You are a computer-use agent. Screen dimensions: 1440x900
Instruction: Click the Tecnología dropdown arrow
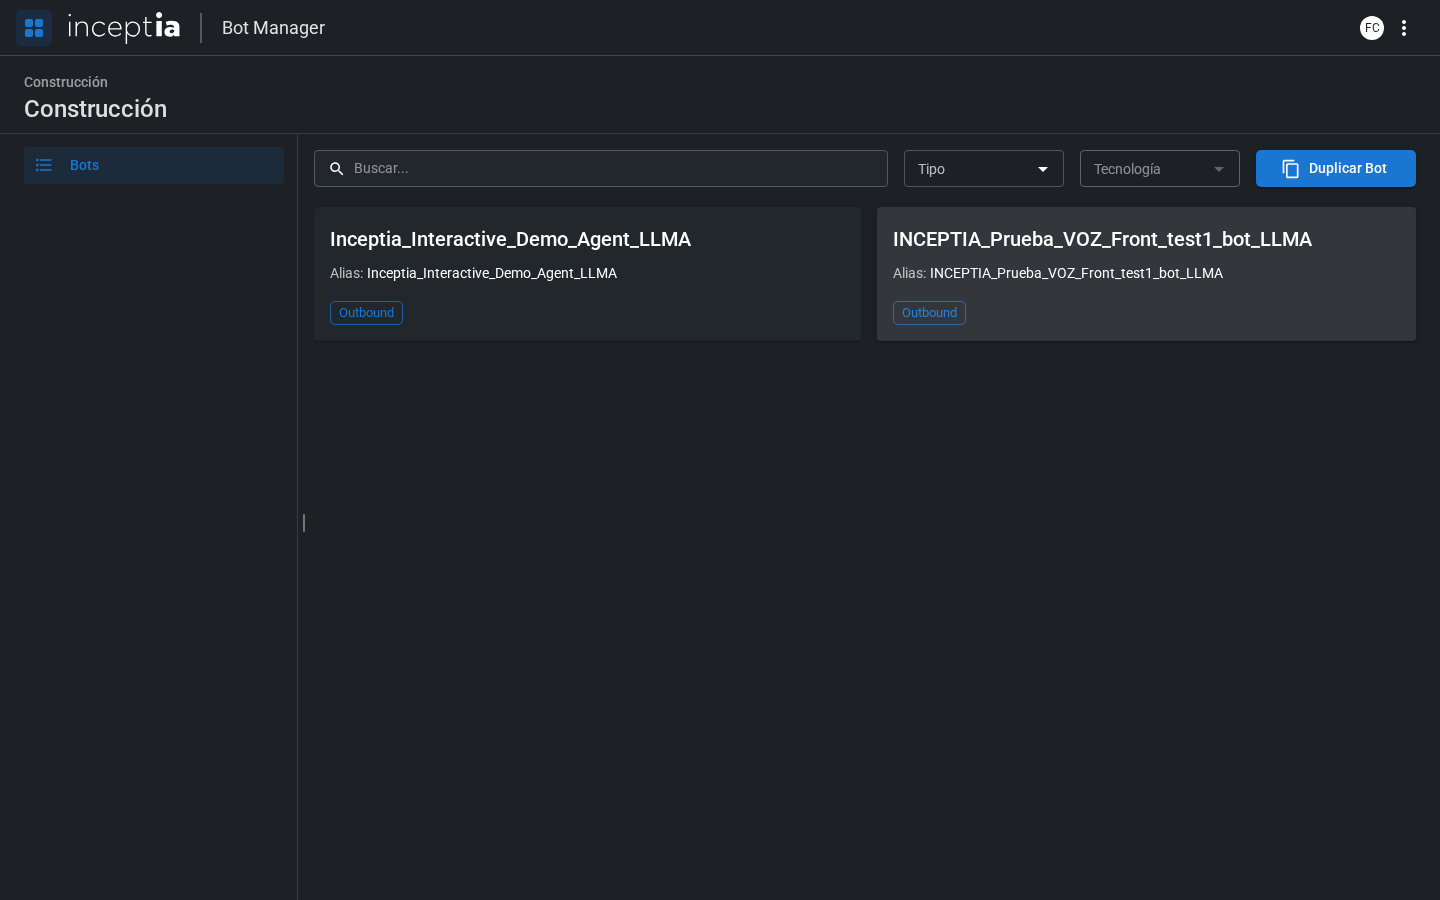point(1219,169)
